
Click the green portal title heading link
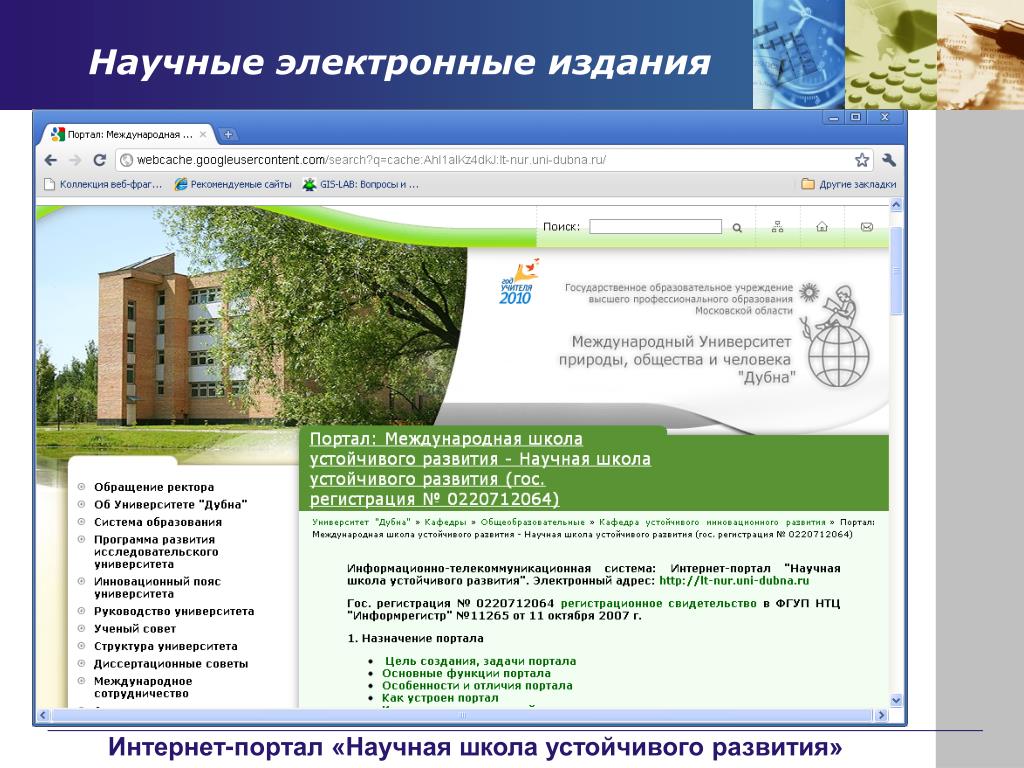click(x=480, y=469)
